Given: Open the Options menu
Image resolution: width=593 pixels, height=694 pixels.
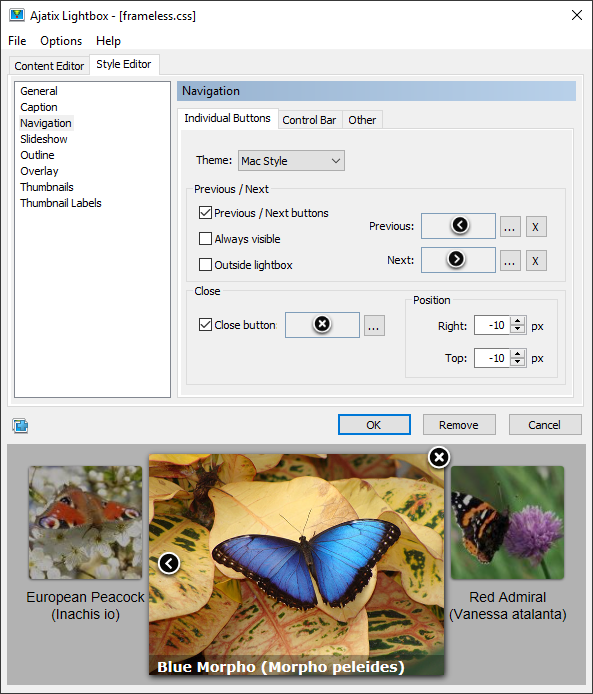Looking at the screenshot, I should (61, 41).
